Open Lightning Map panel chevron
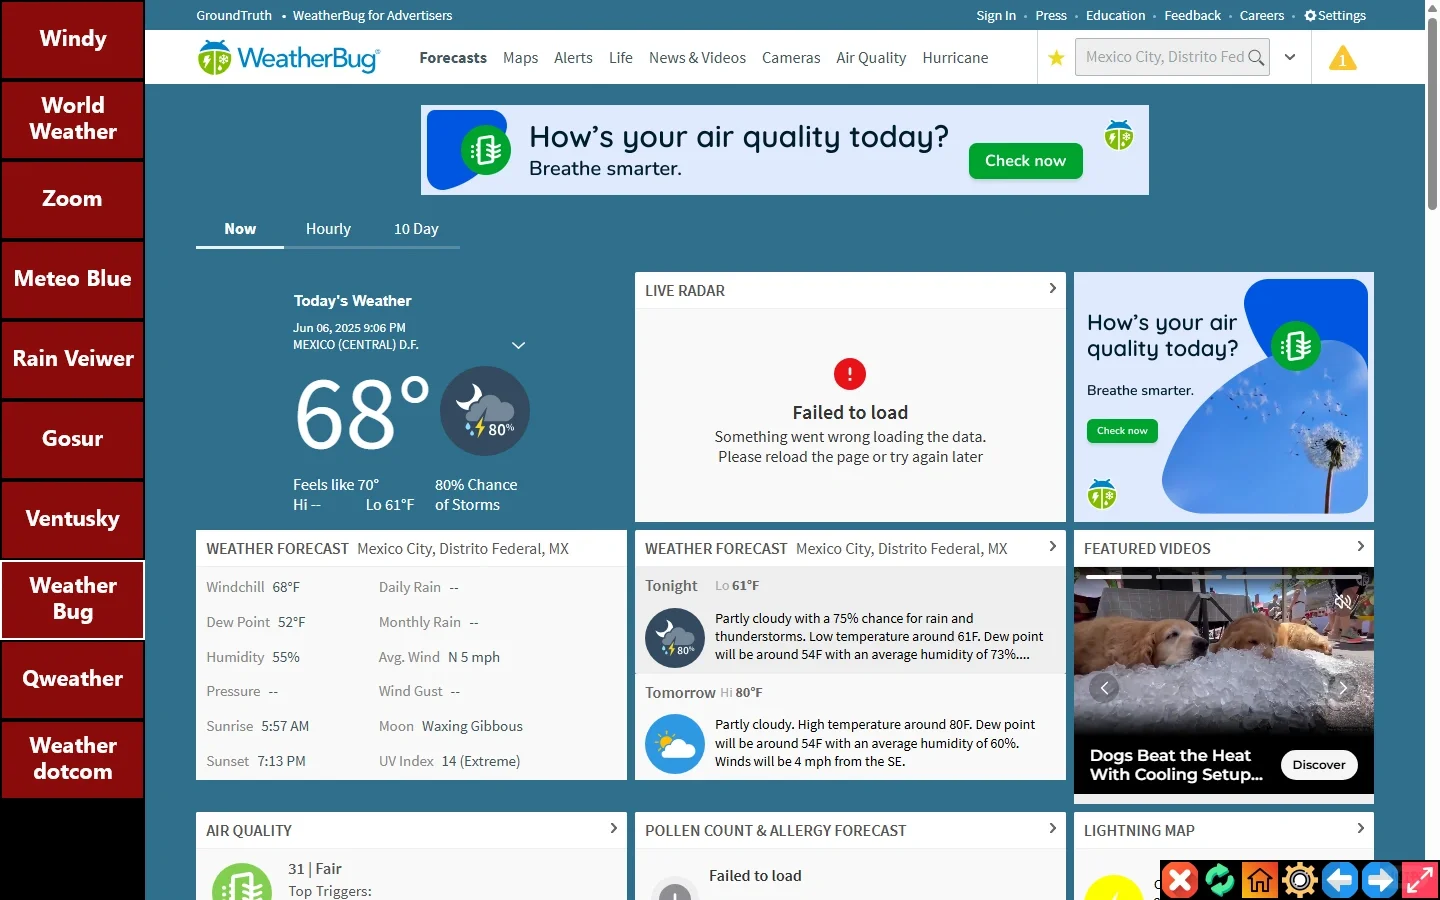The height and width of the screenshot is (900, 1440). pos(1360,828)
